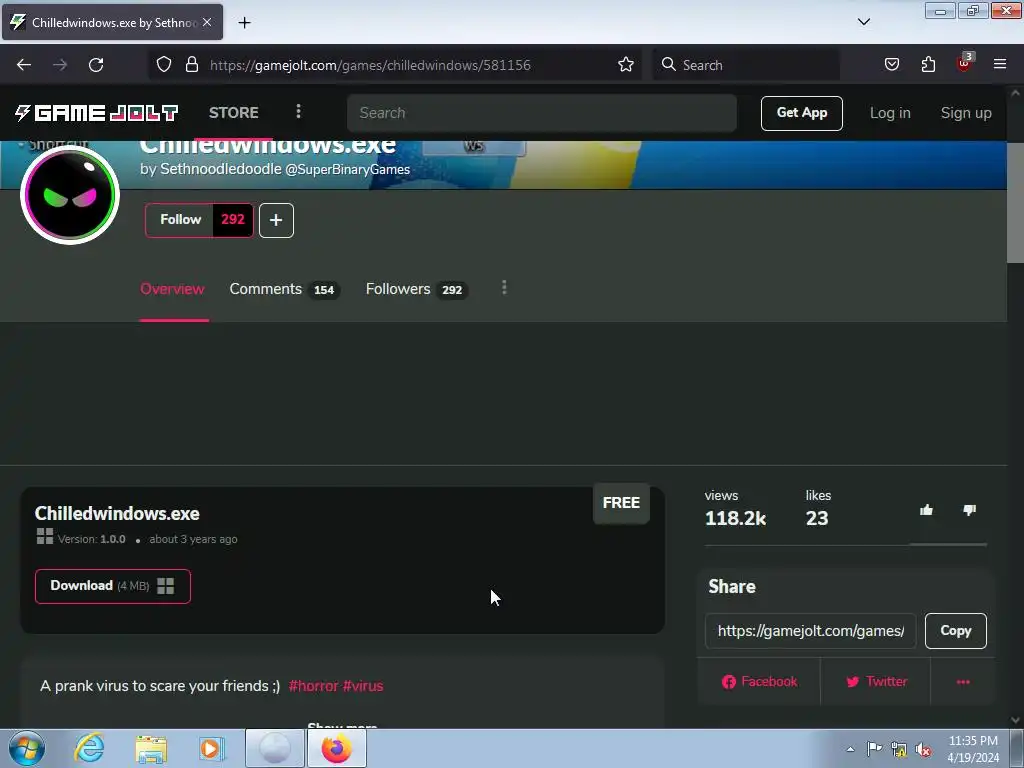Click the Get App button
Viewport: 1024px width, 768px height.
click(x=801, y=113)
